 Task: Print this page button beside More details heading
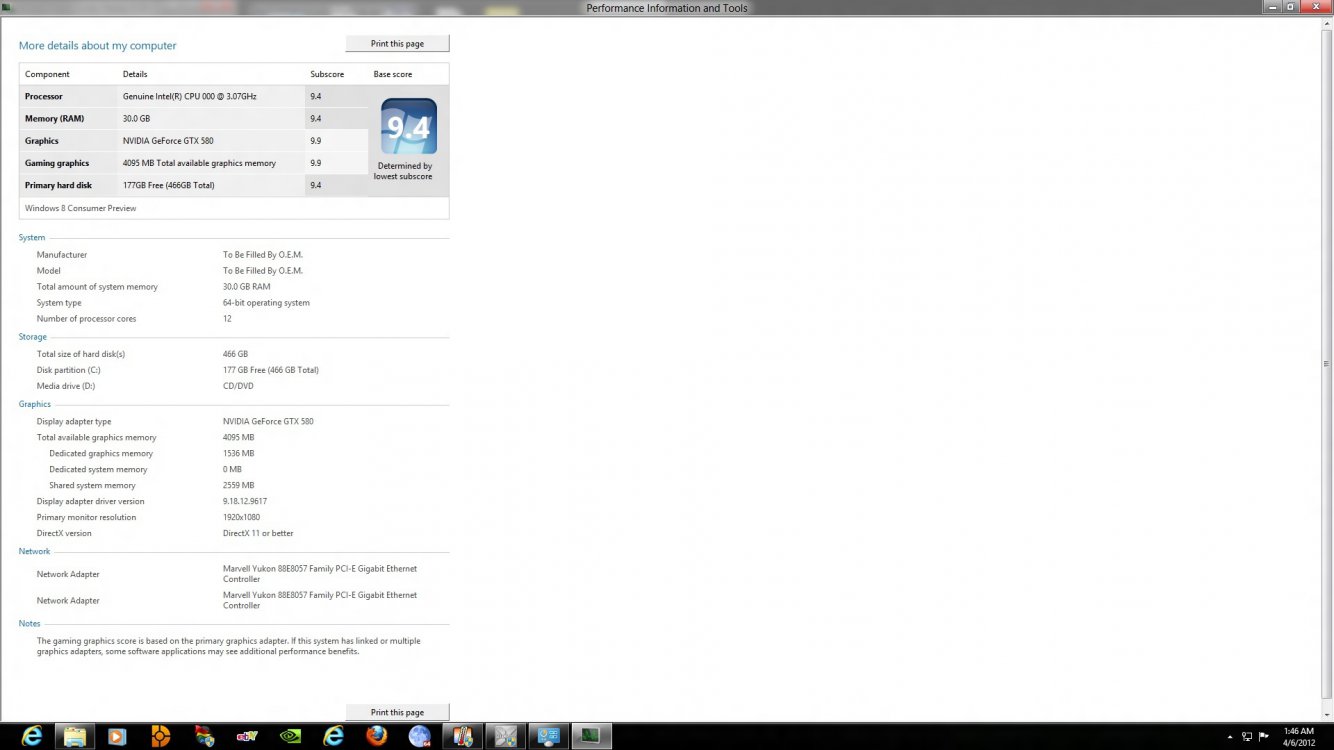[397, 44]
